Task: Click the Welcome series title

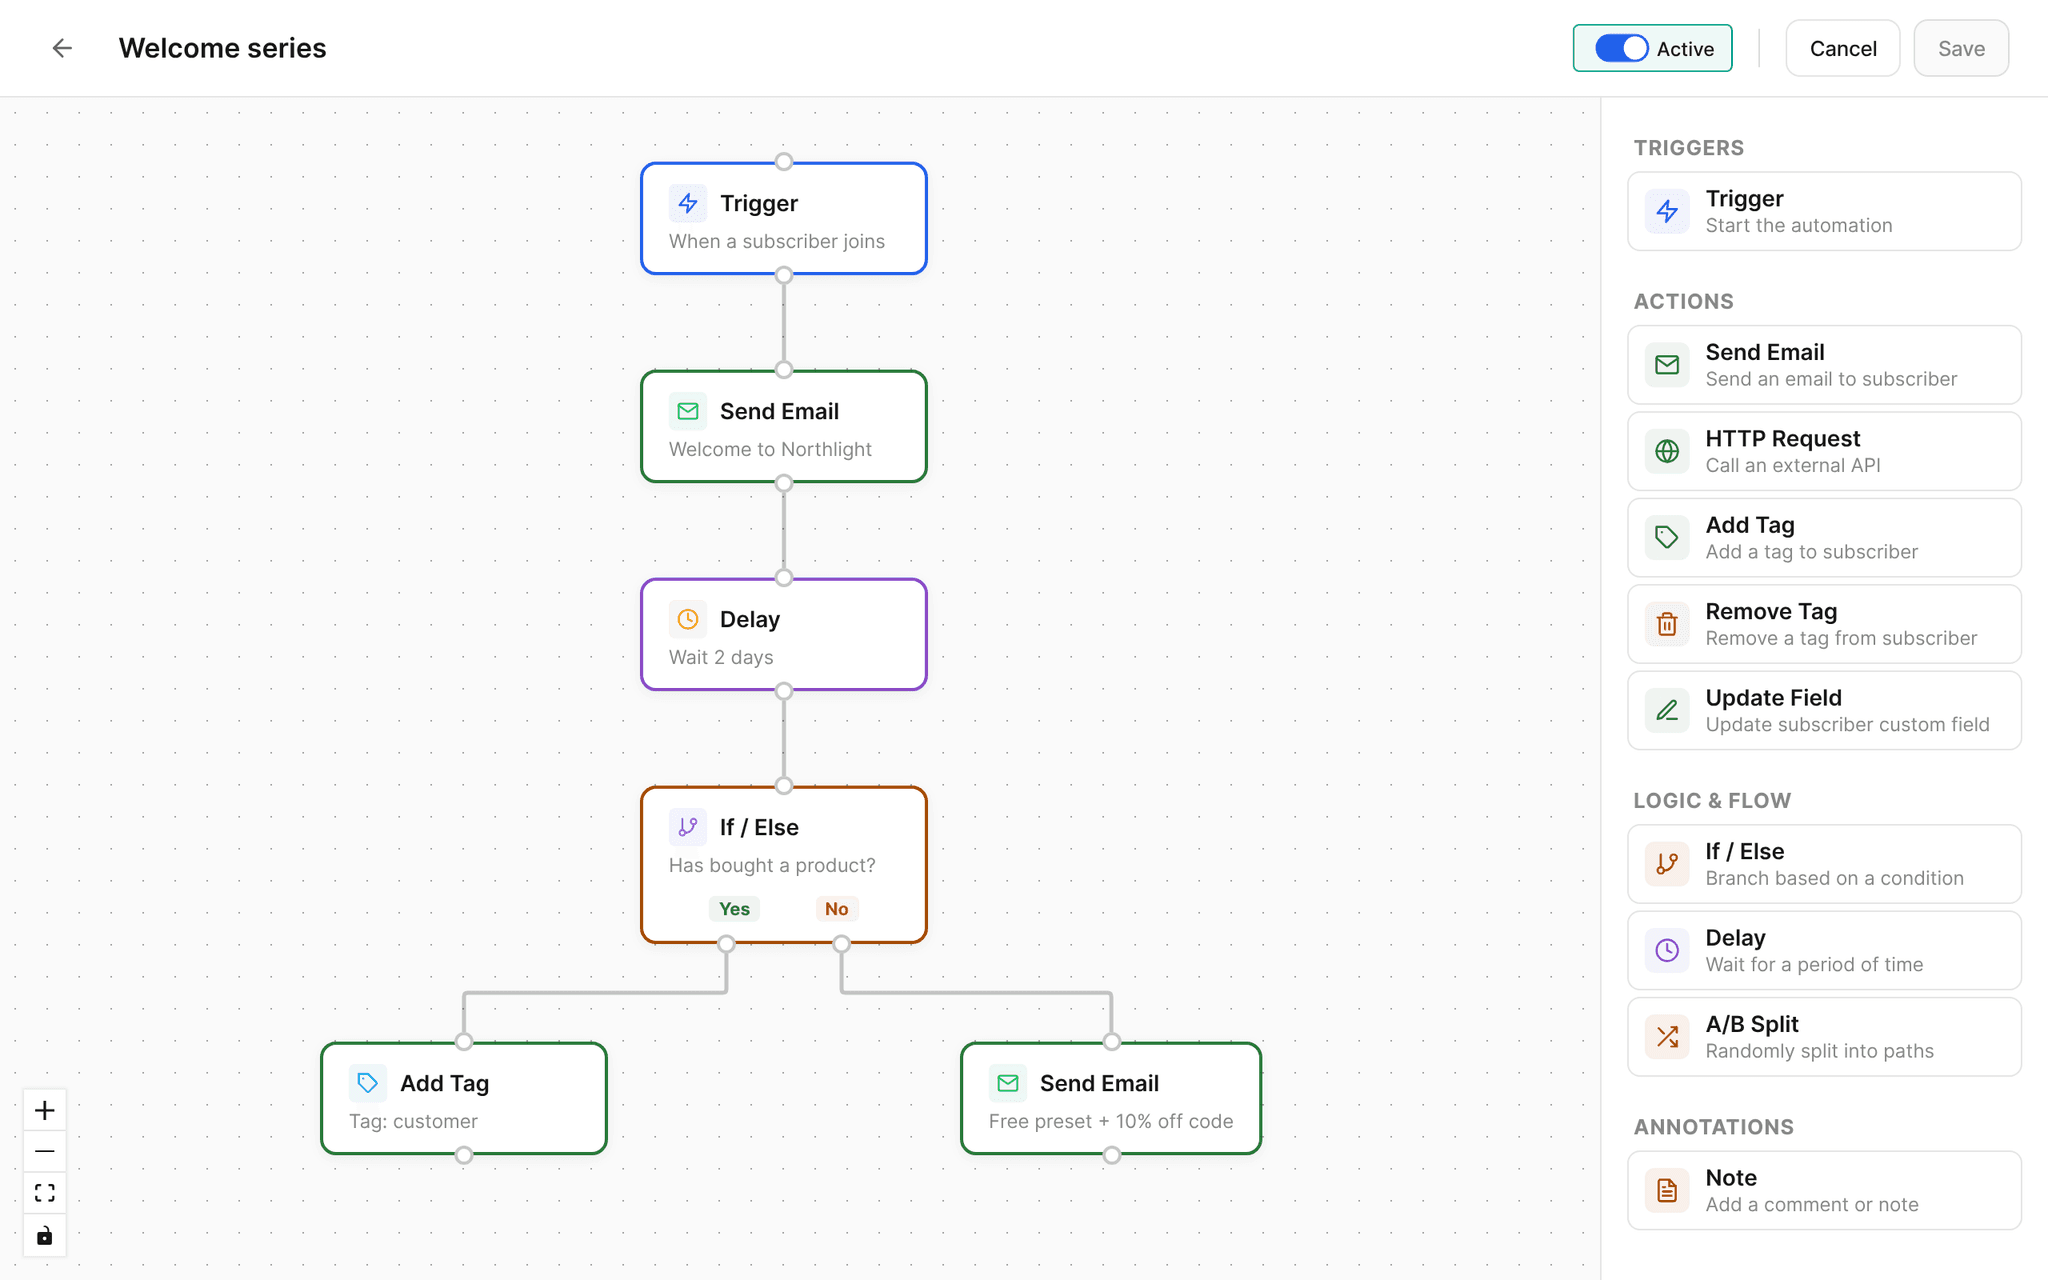Action: pos(222,48)
